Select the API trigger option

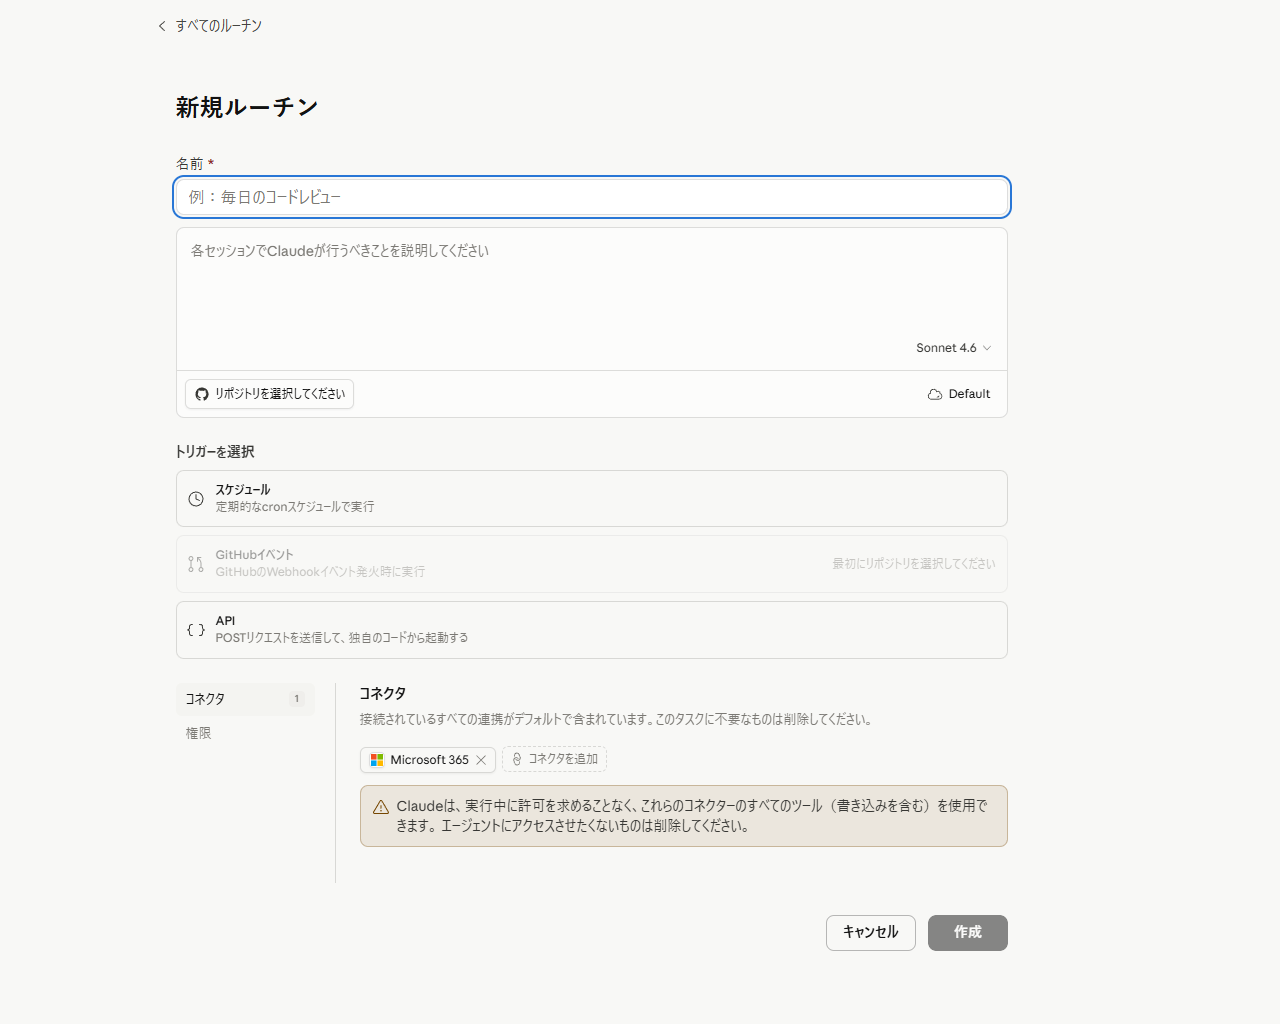pyautogui.click(x=592, y=630)
